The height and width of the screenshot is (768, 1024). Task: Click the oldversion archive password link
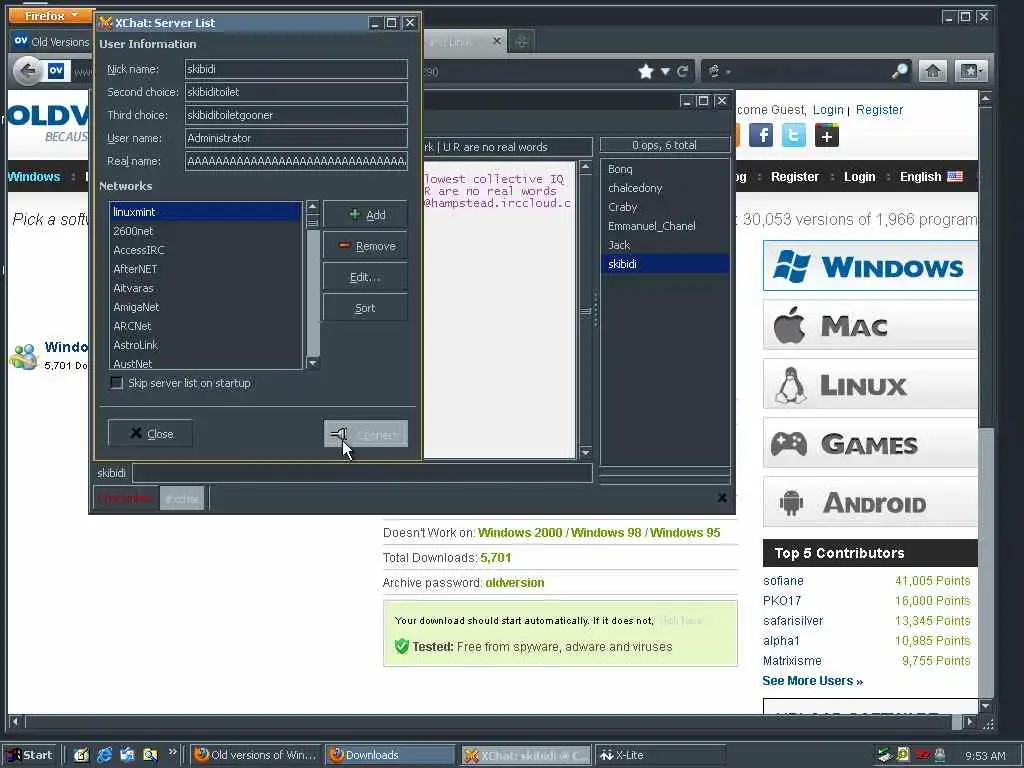click(515, 583)
